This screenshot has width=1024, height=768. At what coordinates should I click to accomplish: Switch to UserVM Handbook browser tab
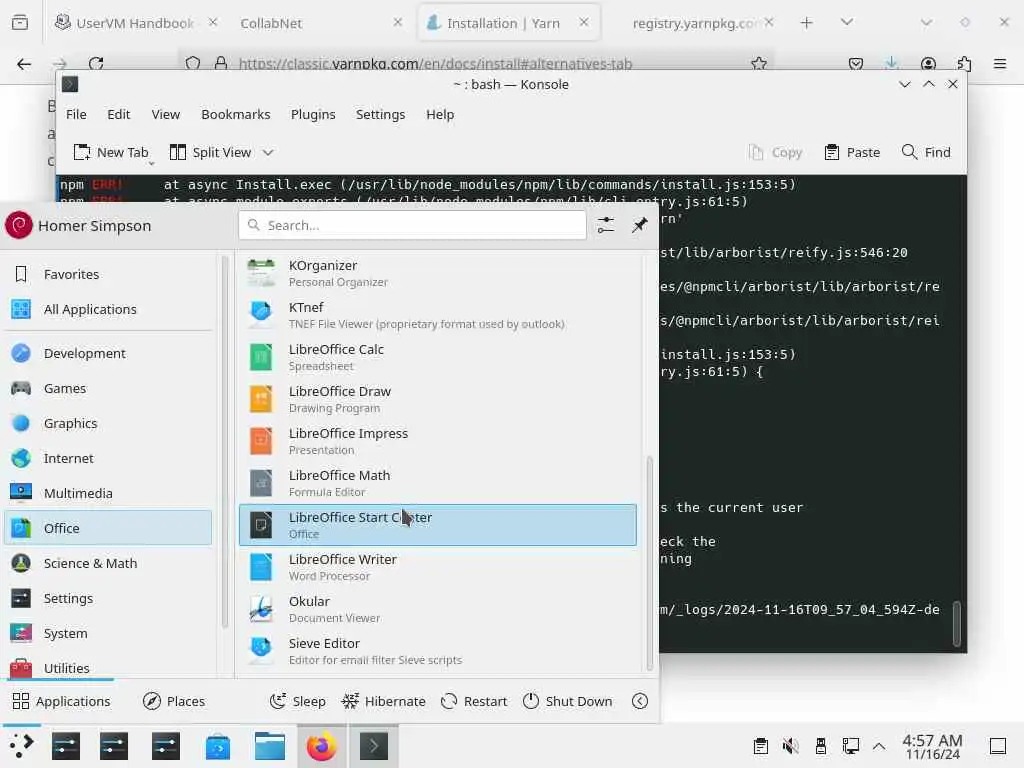pos(135,23)
